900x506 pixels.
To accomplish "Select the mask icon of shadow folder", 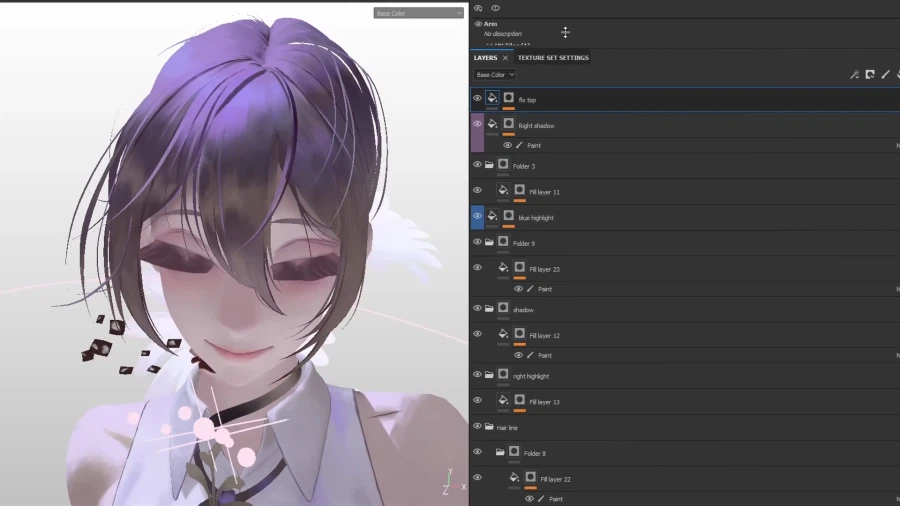I will 503,308.
